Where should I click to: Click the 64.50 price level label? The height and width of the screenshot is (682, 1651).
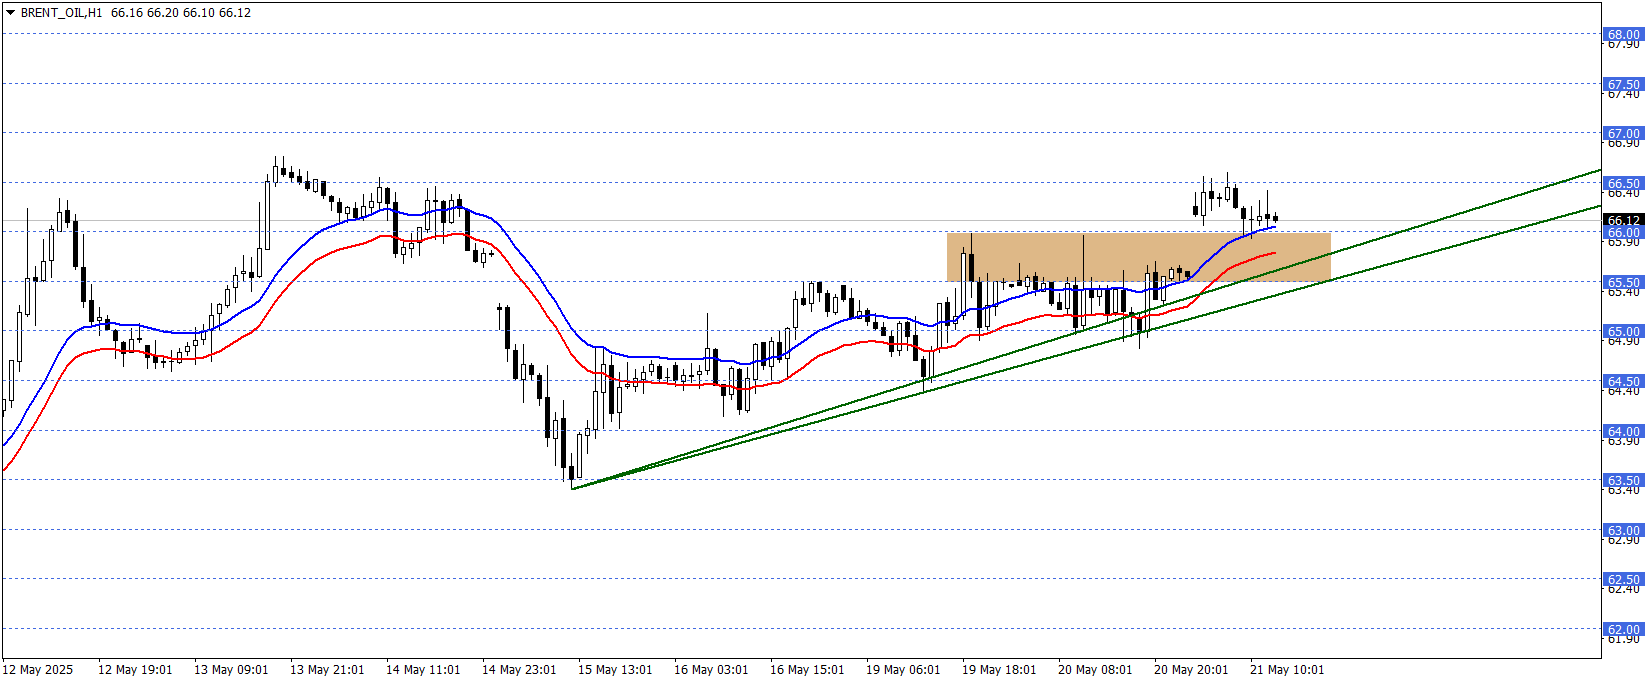click(1623, 381)
